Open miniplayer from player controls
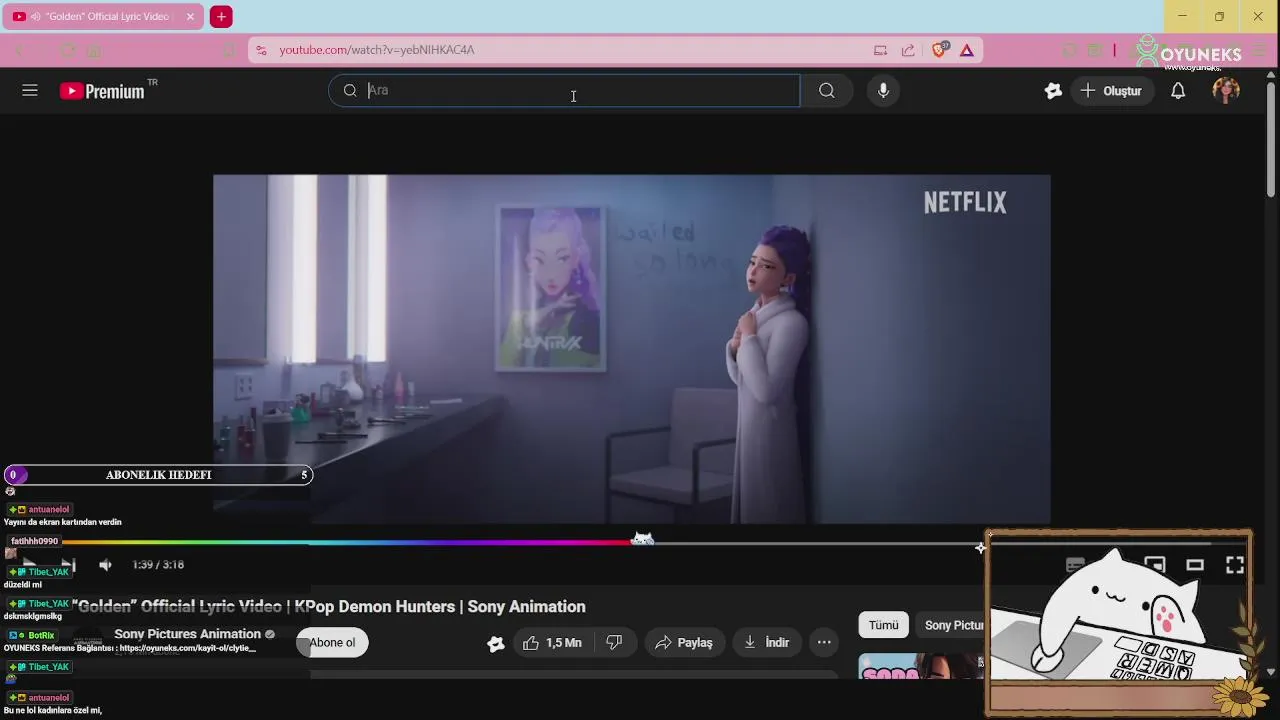The width and height of the screenshot is (1280, 720). pyautogui.click(x=1155, y=565)
